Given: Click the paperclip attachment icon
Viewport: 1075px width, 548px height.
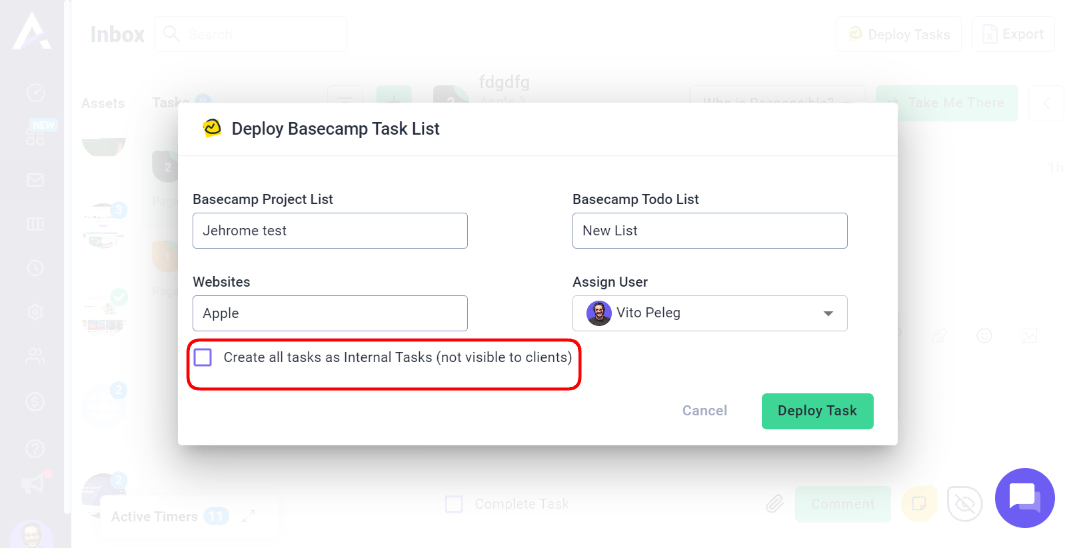Looking at the screenshot, I should pyautogui.click(x=775, y=504).
